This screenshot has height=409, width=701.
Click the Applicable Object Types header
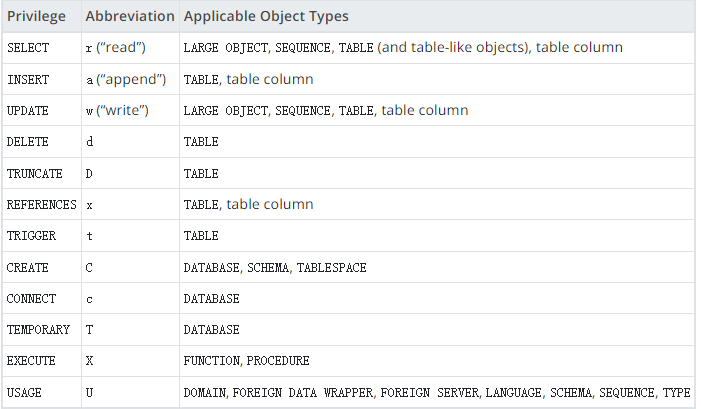266,17
